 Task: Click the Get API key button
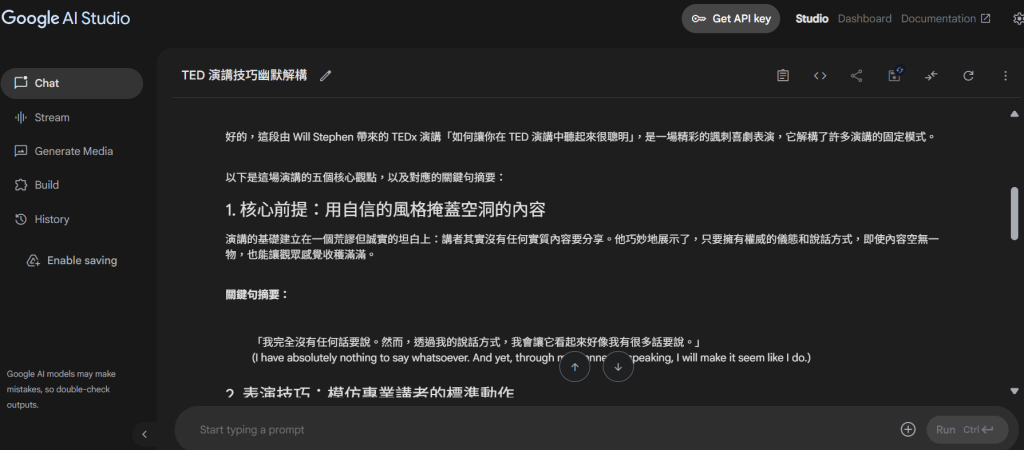(x=730, y=19)
